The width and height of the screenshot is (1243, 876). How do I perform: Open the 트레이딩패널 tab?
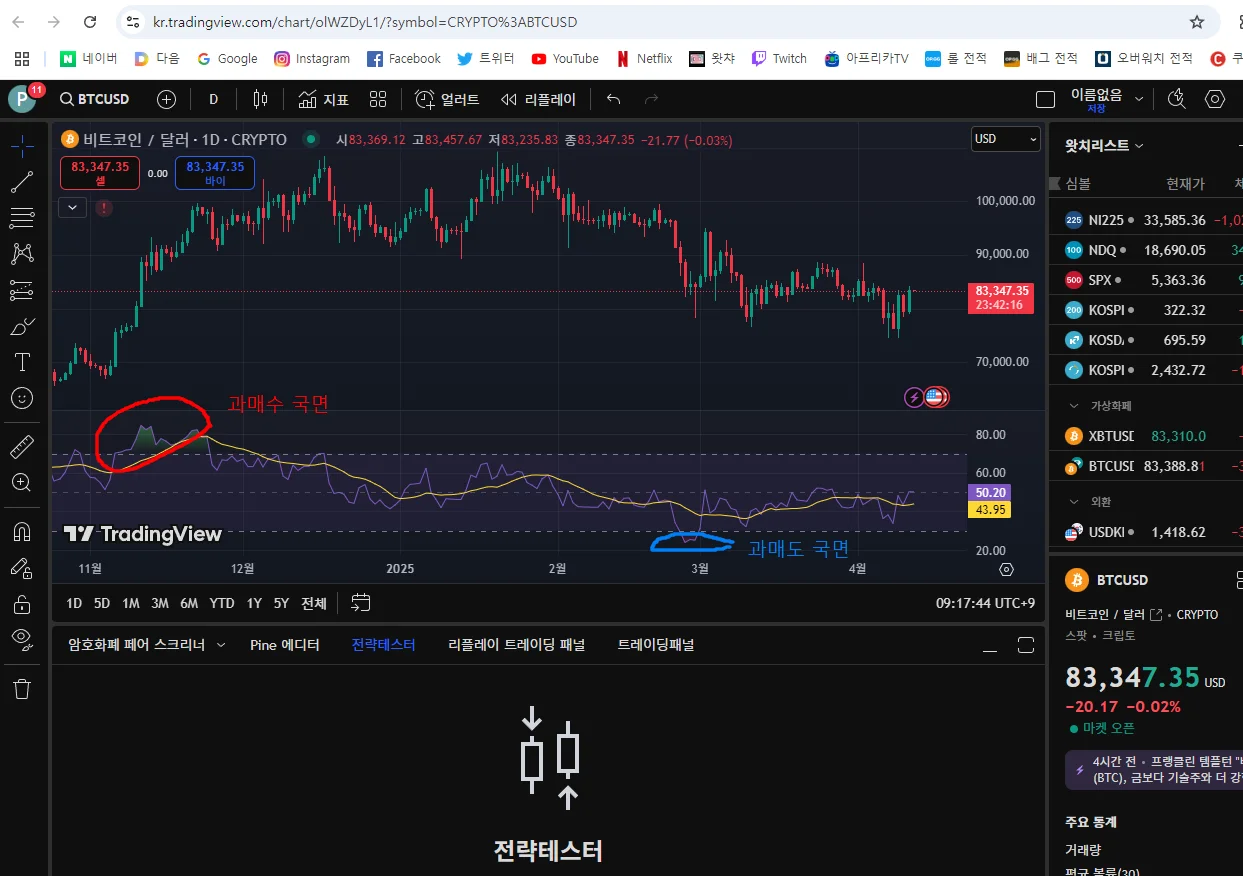tap(655, 645)
